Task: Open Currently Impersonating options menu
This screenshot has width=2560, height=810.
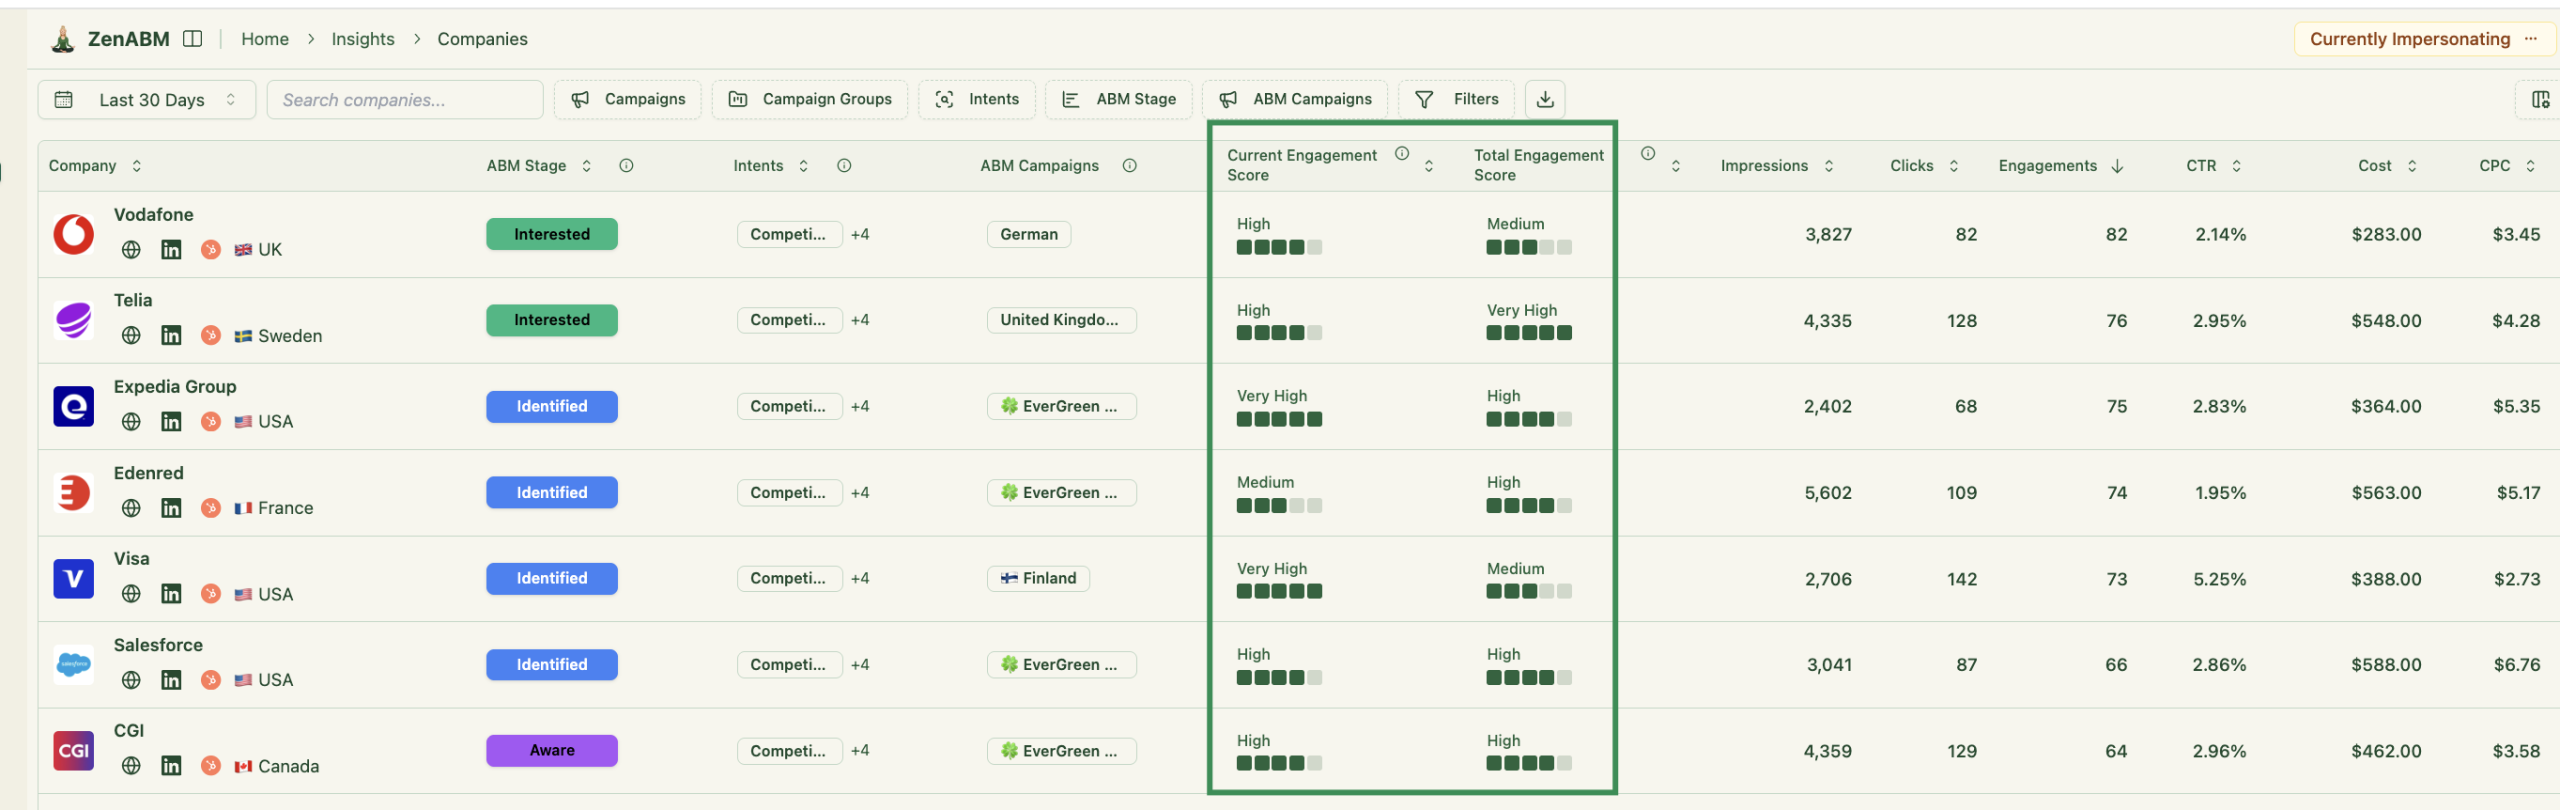Action: (x=2530, y=39)
